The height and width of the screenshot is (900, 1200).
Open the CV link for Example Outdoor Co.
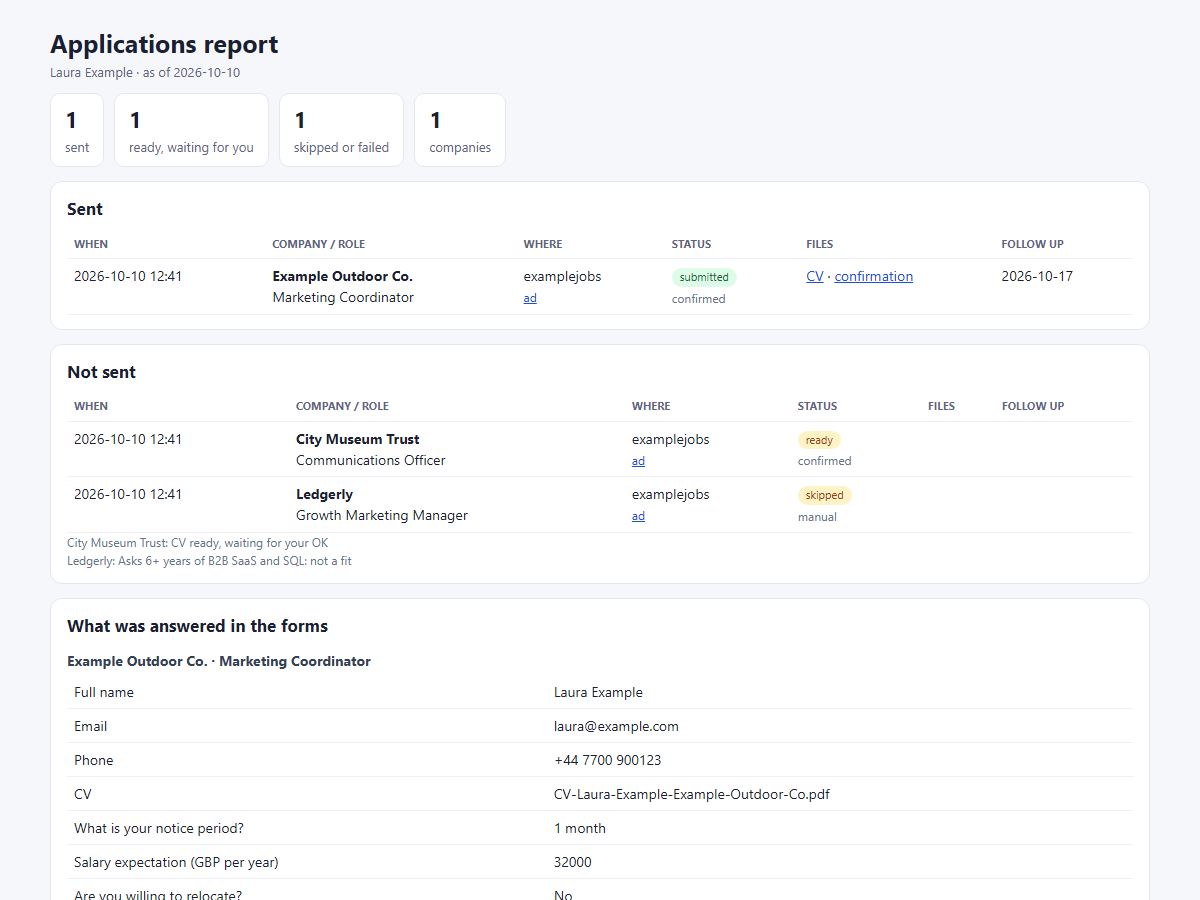point(815,277)
